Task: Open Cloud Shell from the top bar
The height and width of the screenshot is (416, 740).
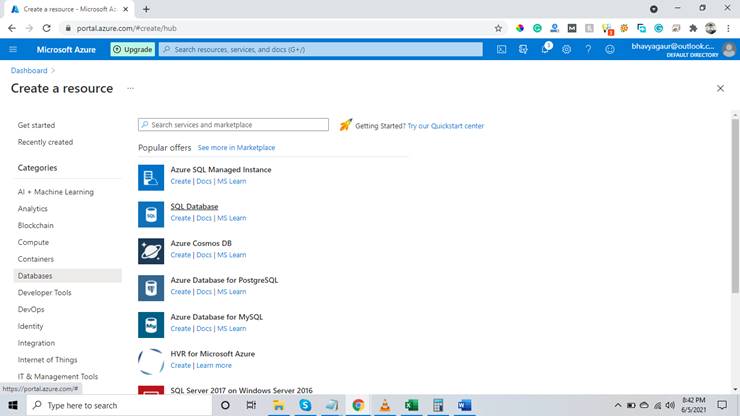Action: (501, 49)
